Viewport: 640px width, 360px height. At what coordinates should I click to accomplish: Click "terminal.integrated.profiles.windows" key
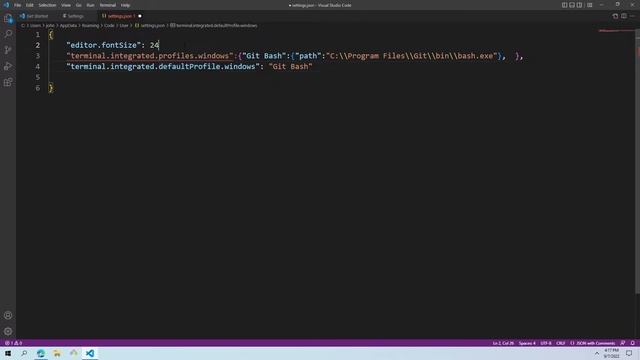[x=150, y=56]
